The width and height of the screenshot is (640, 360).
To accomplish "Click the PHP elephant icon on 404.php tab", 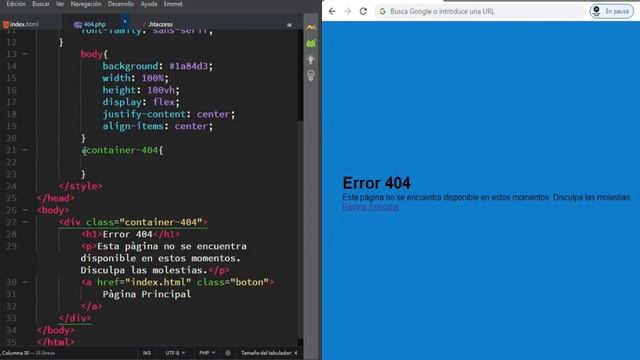I will coord(78,24).
